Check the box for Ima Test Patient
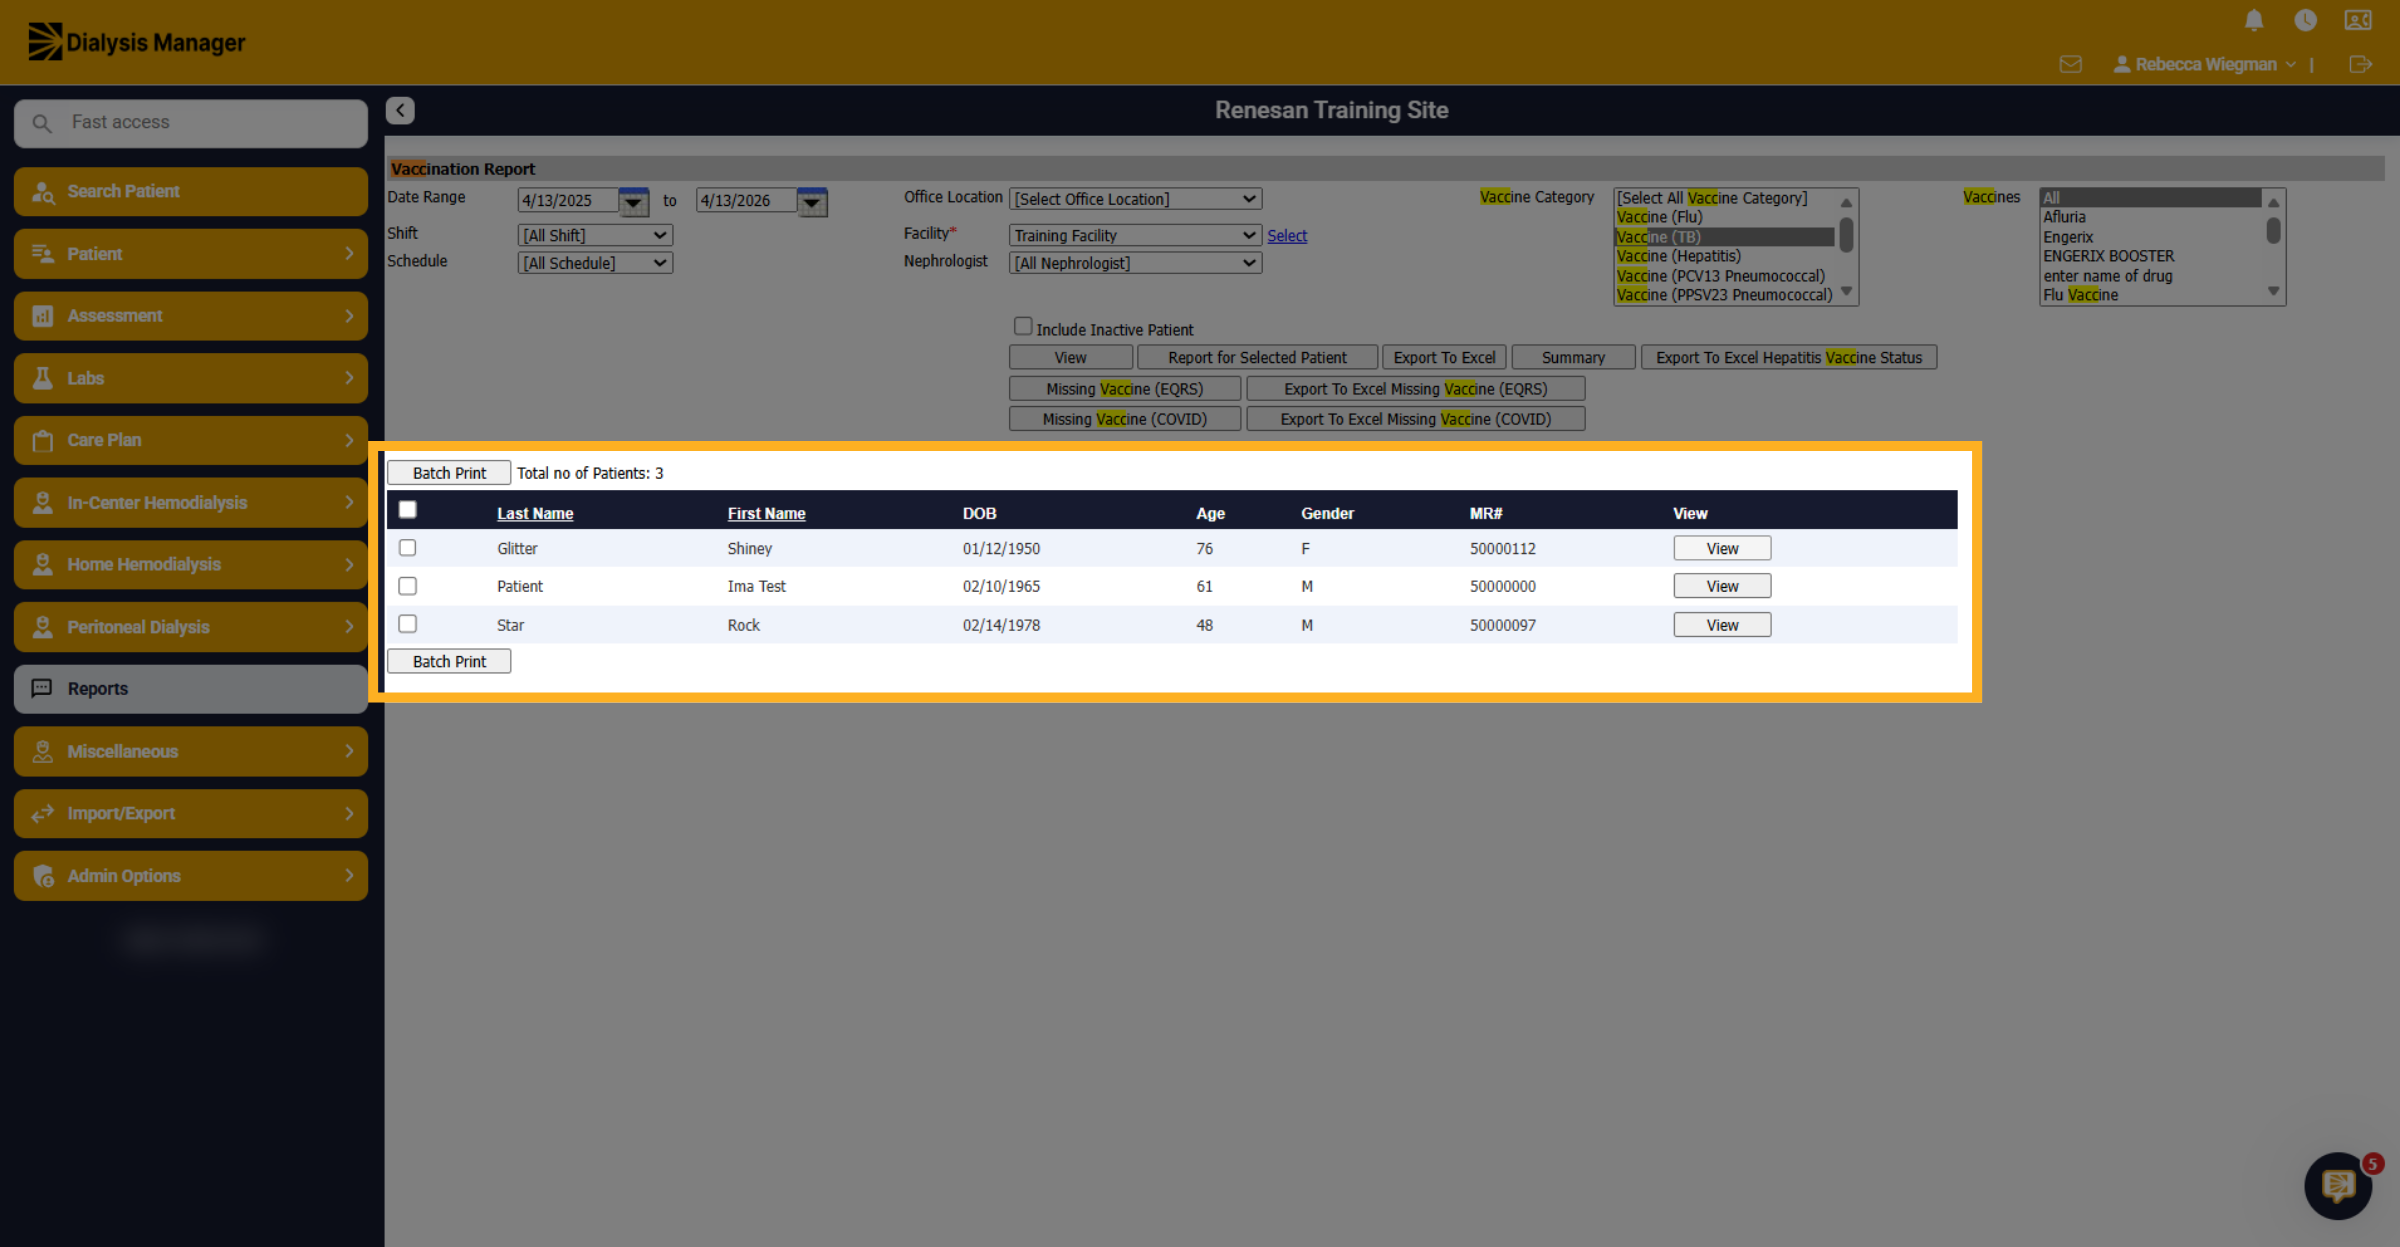This screenshot has width=2400, height=1247. (407, 586)
